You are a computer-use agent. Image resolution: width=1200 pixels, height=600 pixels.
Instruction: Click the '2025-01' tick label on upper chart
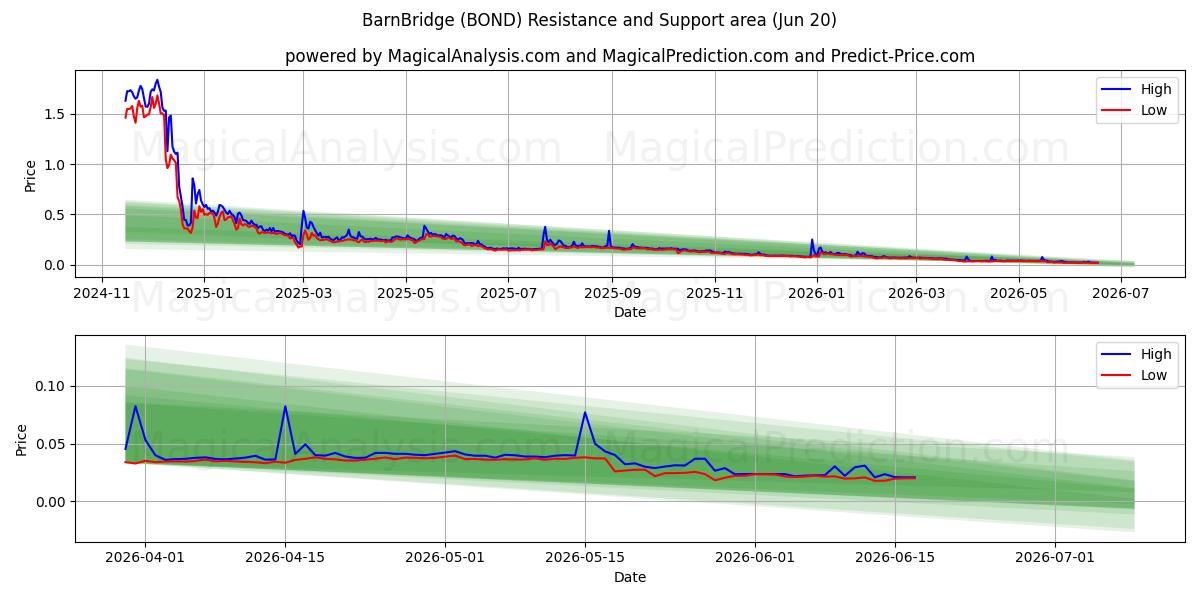(204, 293)
